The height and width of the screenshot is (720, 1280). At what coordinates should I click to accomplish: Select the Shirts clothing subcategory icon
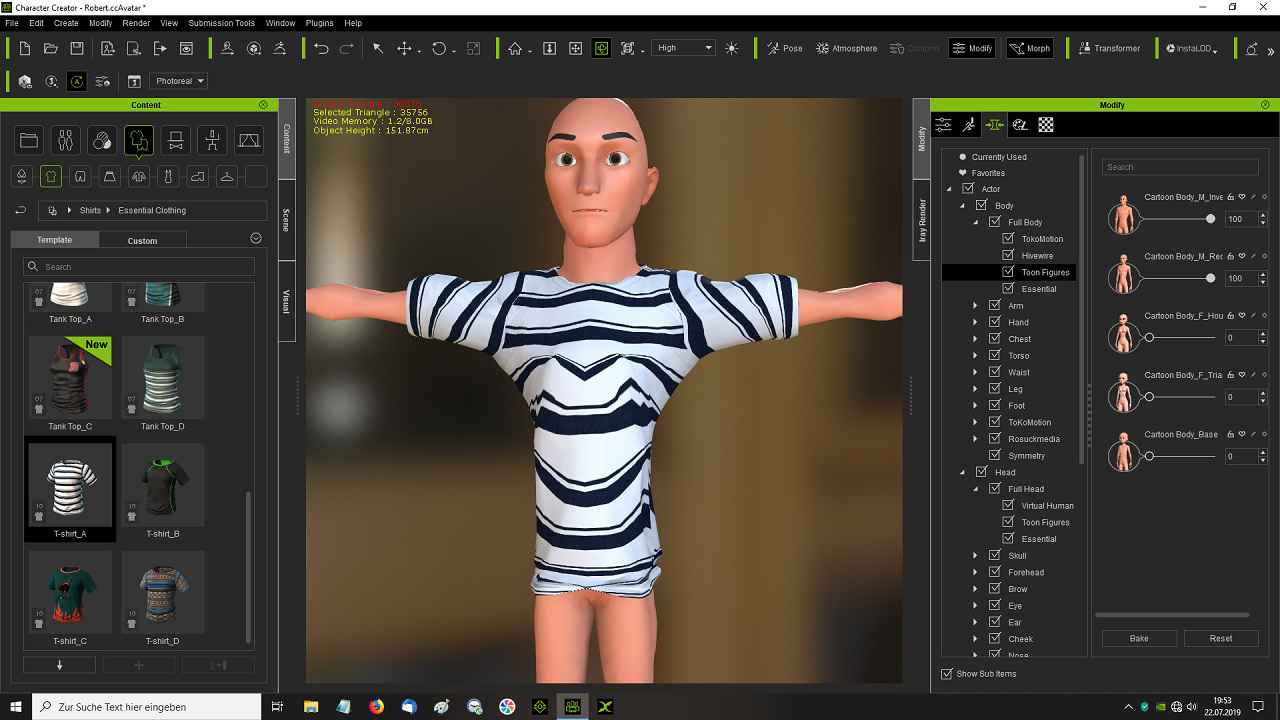(51, 177)
